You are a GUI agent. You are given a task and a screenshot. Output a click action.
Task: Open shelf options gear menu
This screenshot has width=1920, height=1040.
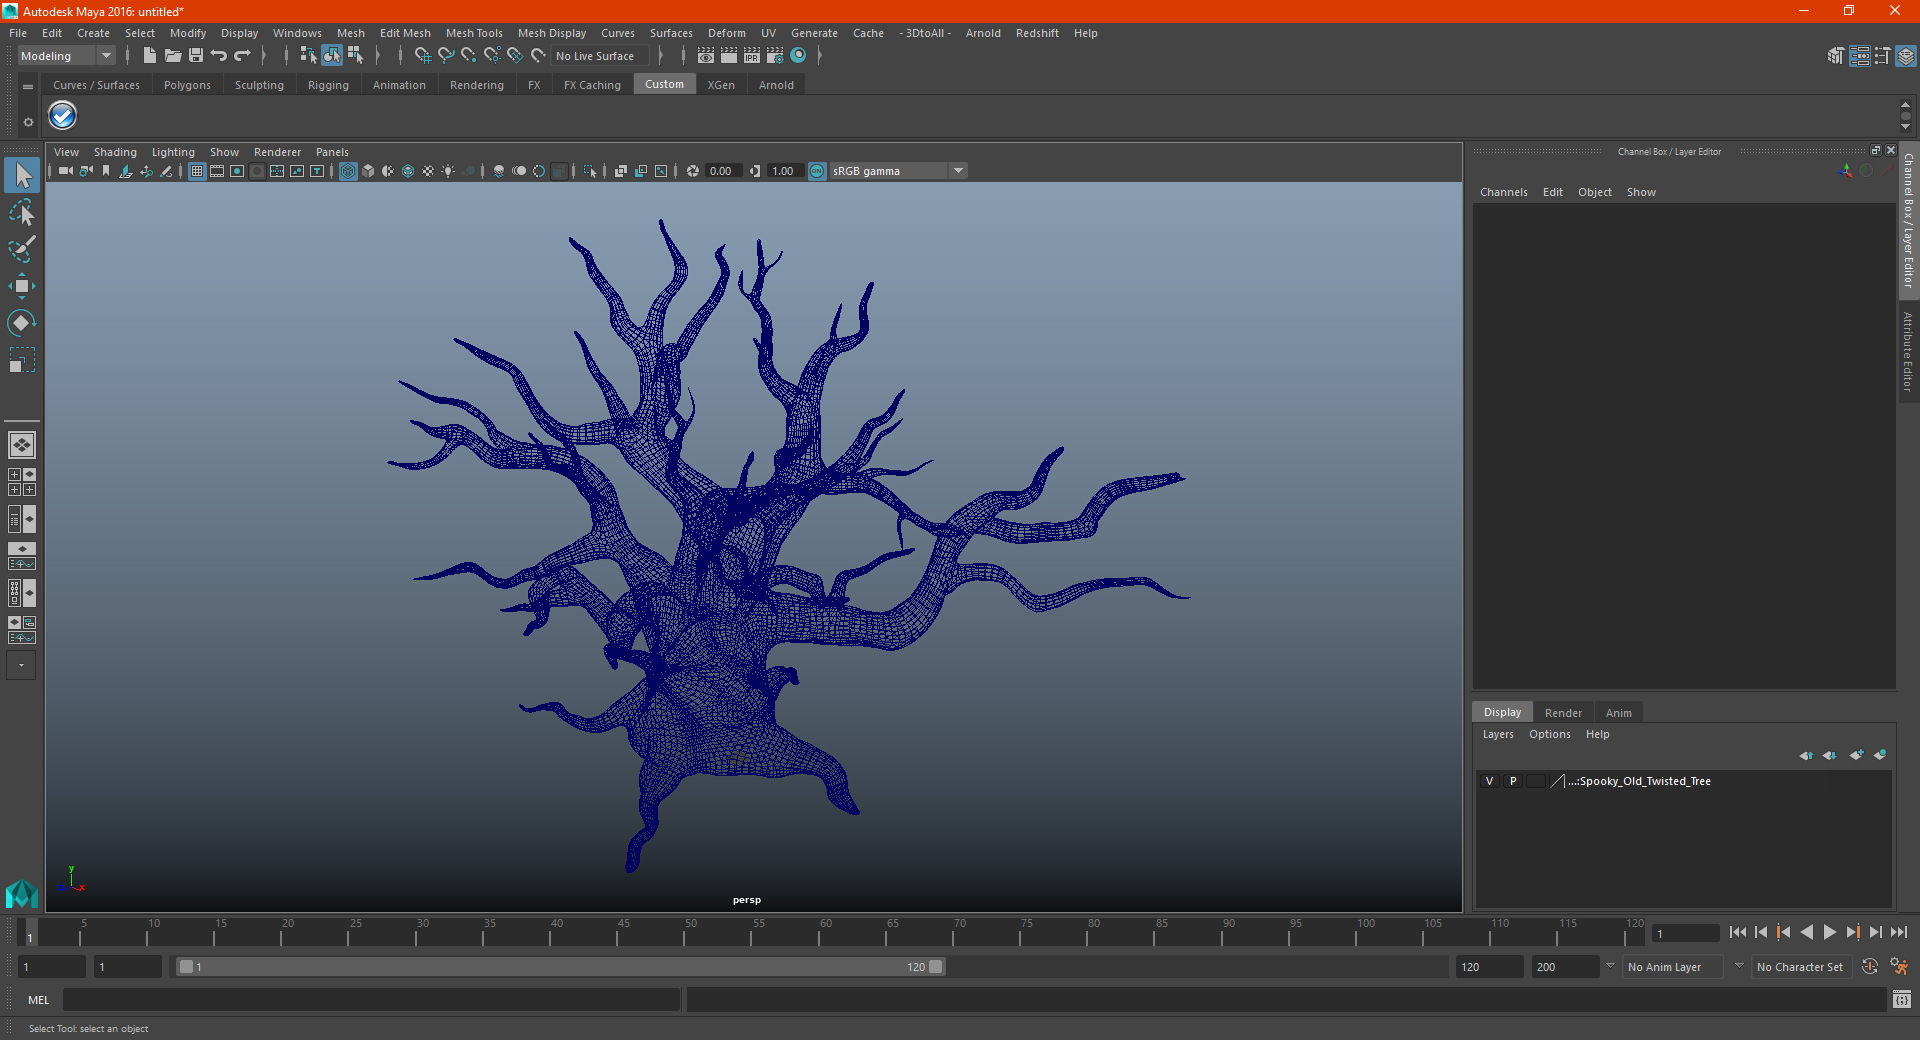(28, 122)
